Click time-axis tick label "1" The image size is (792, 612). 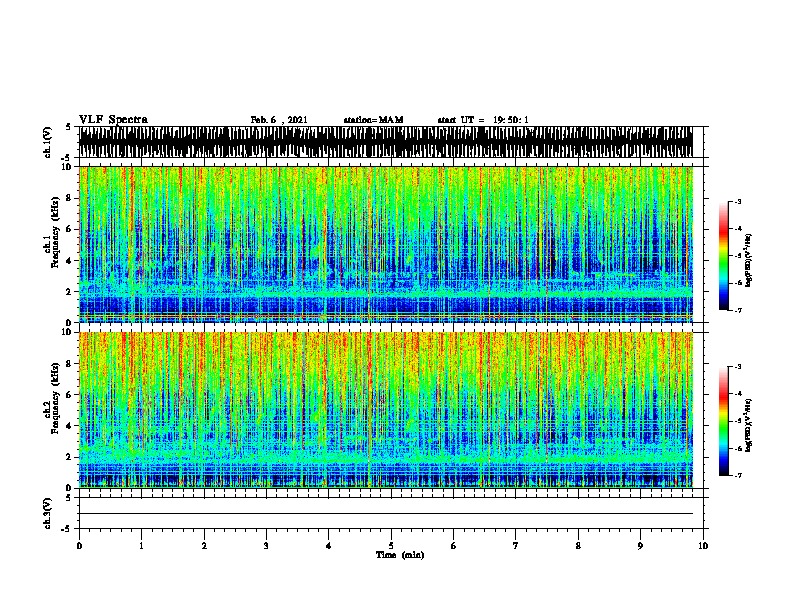141,546
